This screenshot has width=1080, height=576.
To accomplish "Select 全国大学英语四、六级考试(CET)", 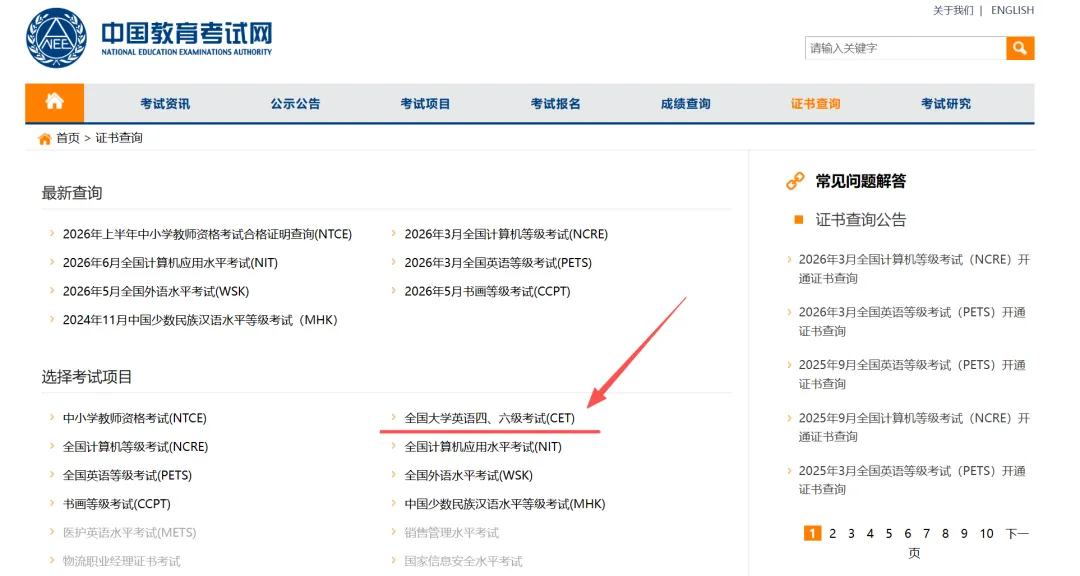I will (x=490, y=418).
